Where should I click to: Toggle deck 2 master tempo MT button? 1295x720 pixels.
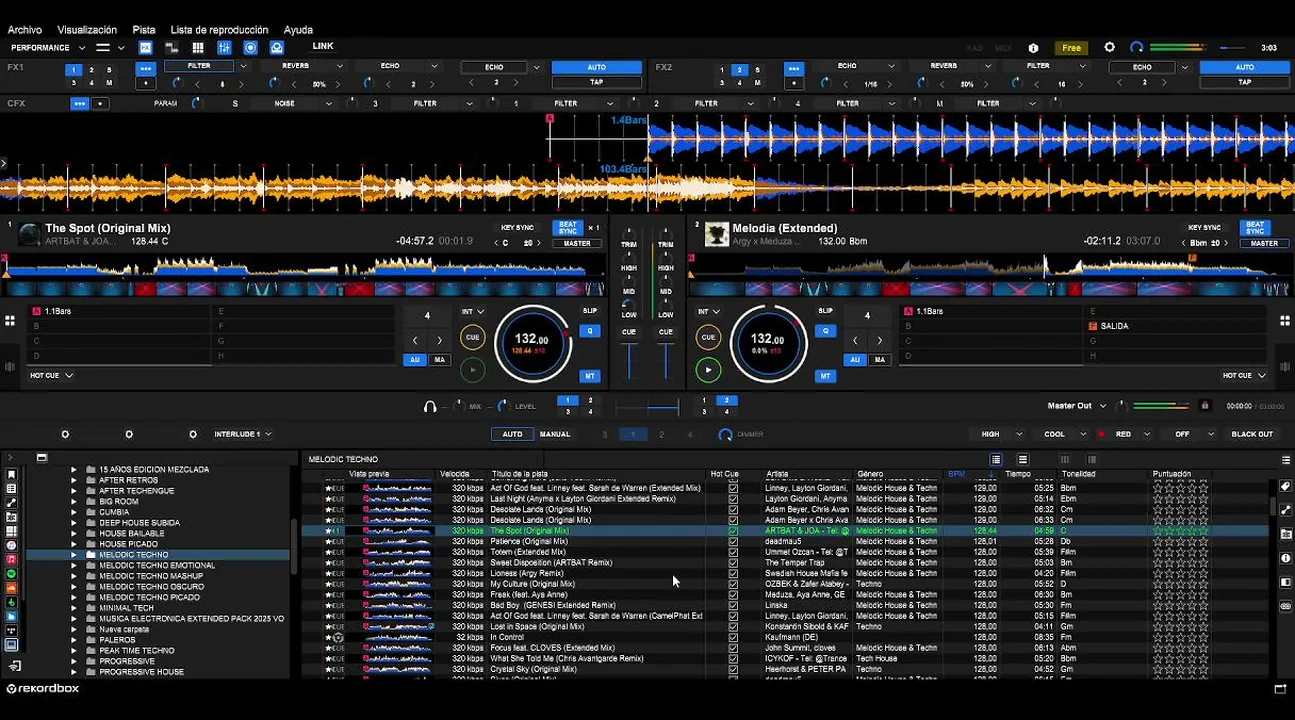tap(825, 376)
